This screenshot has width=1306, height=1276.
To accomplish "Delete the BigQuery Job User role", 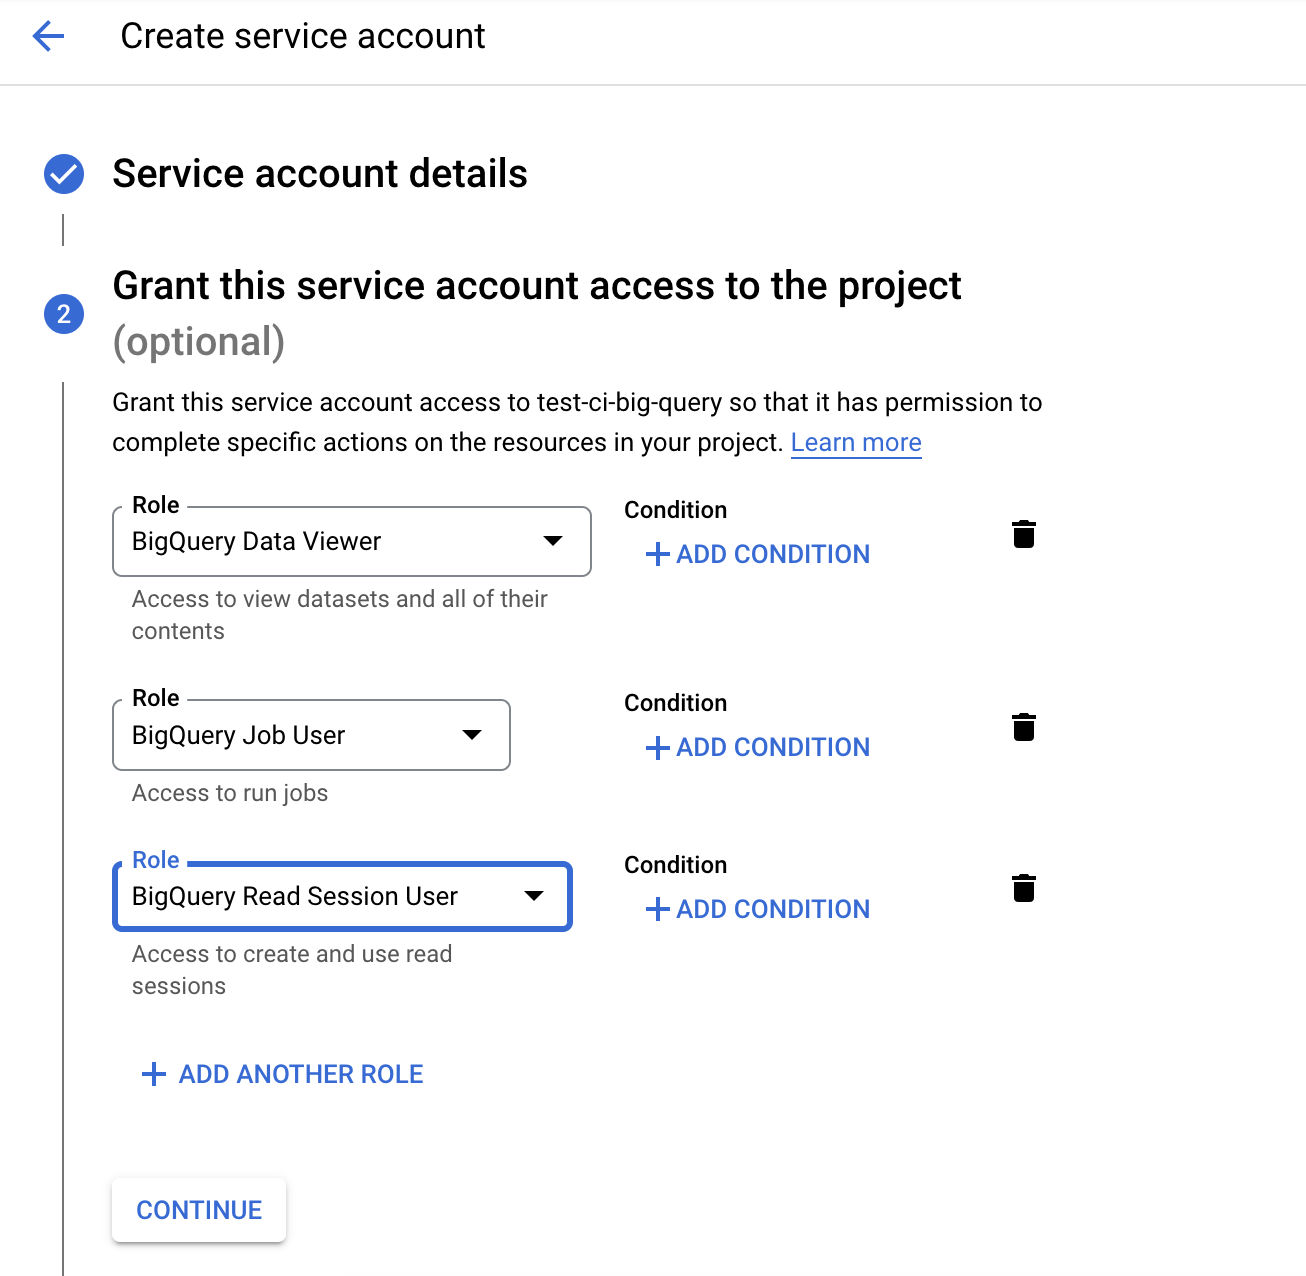I will pyautogui.click(x=1023, y=727).
